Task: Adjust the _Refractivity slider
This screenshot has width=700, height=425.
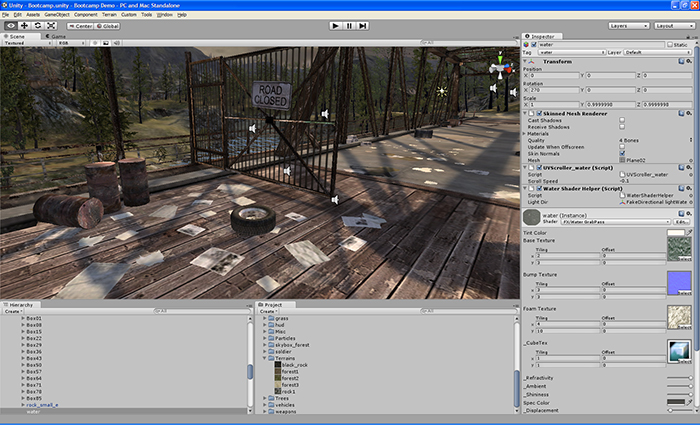Action: click(679, 378)
